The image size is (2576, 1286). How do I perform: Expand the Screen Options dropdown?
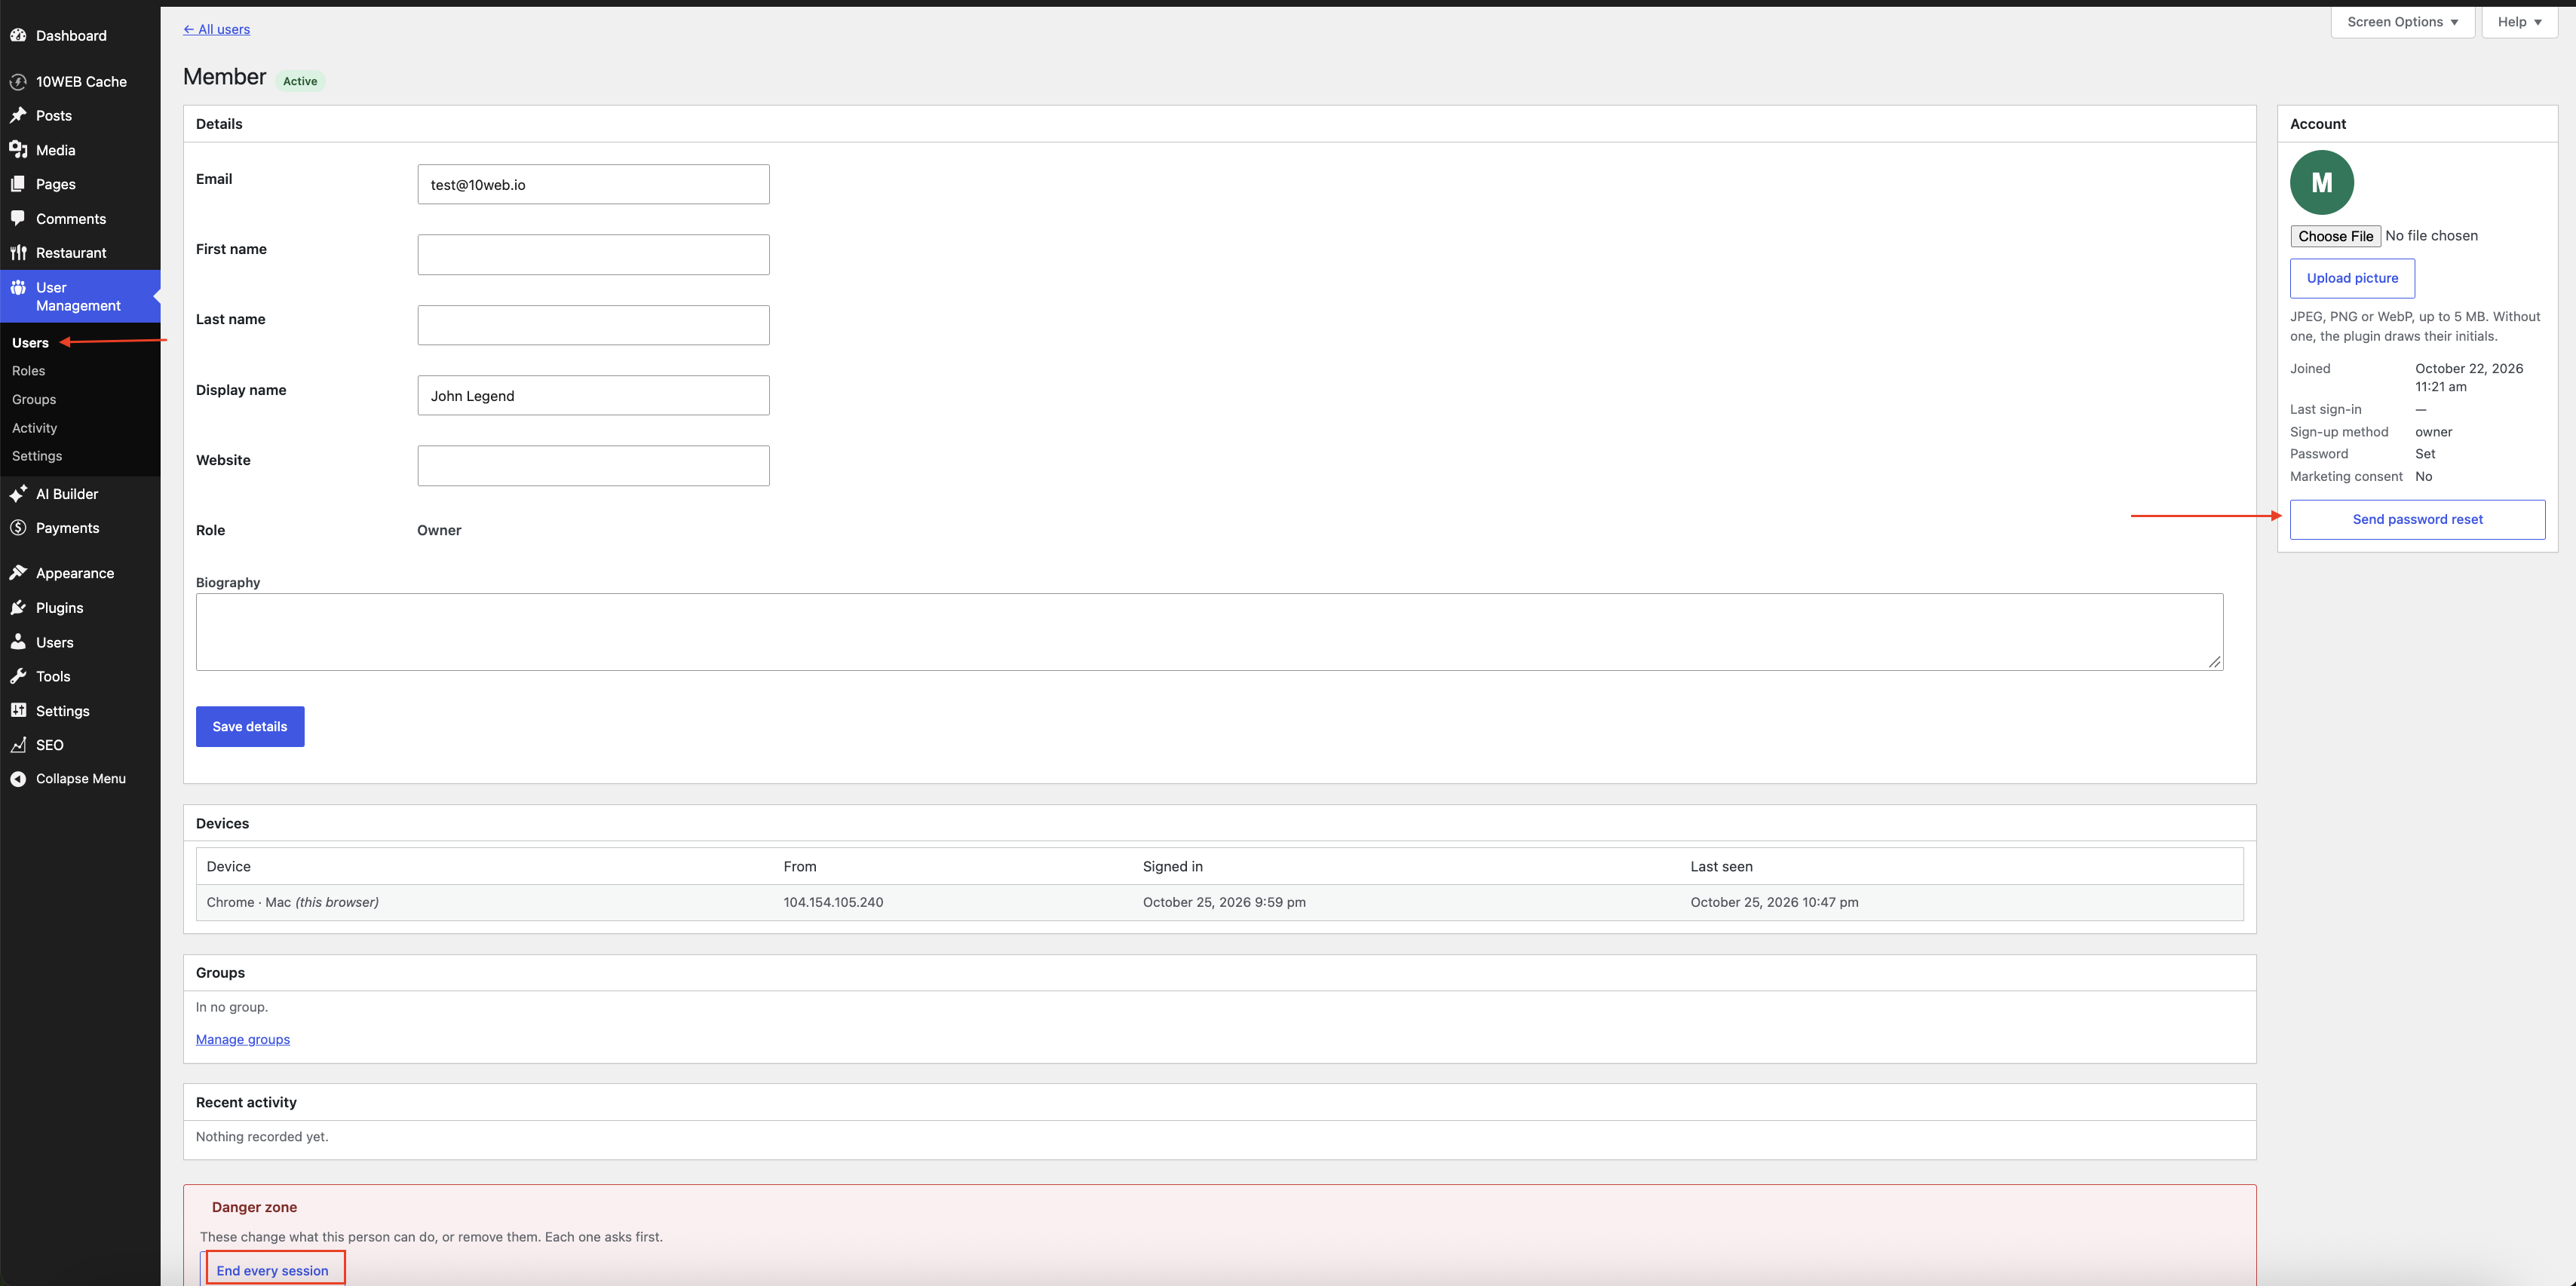click(2402, 22)
